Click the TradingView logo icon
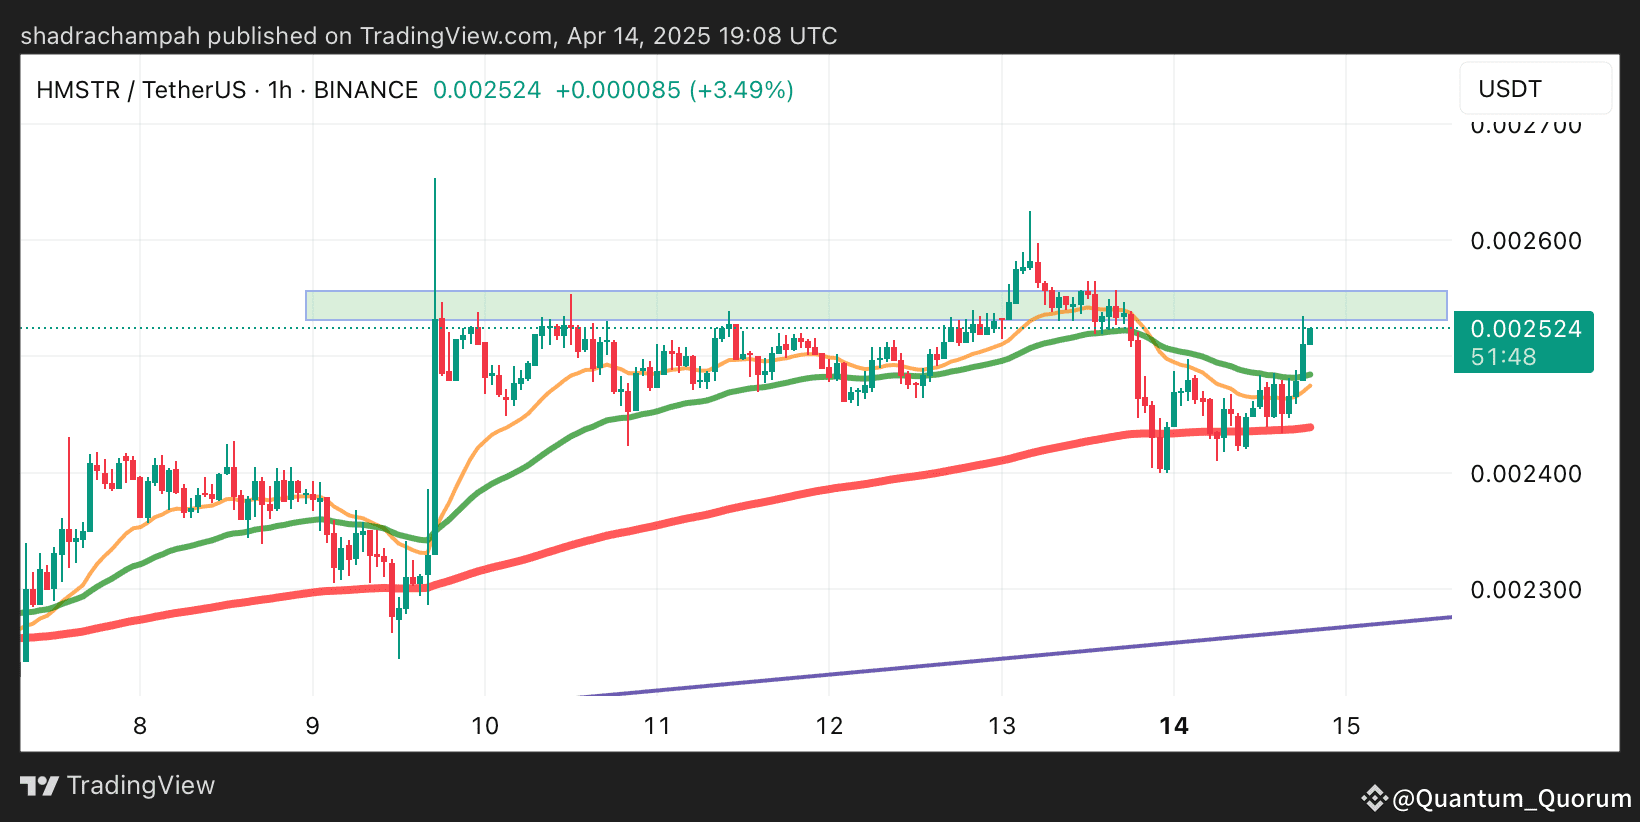Screen dimensions: 1640x822 click(40, 786)
